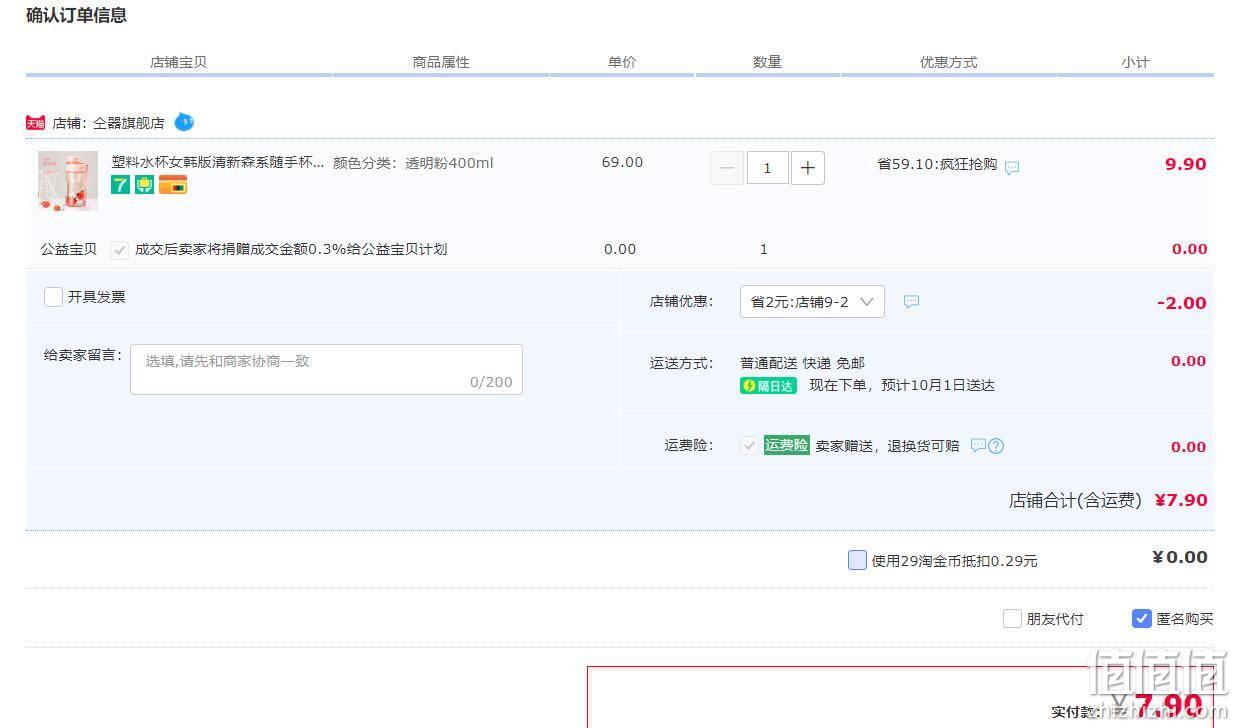Screen dimensions: 1237x728
Task: Click the 单价 column header
Action: [622, 62]
